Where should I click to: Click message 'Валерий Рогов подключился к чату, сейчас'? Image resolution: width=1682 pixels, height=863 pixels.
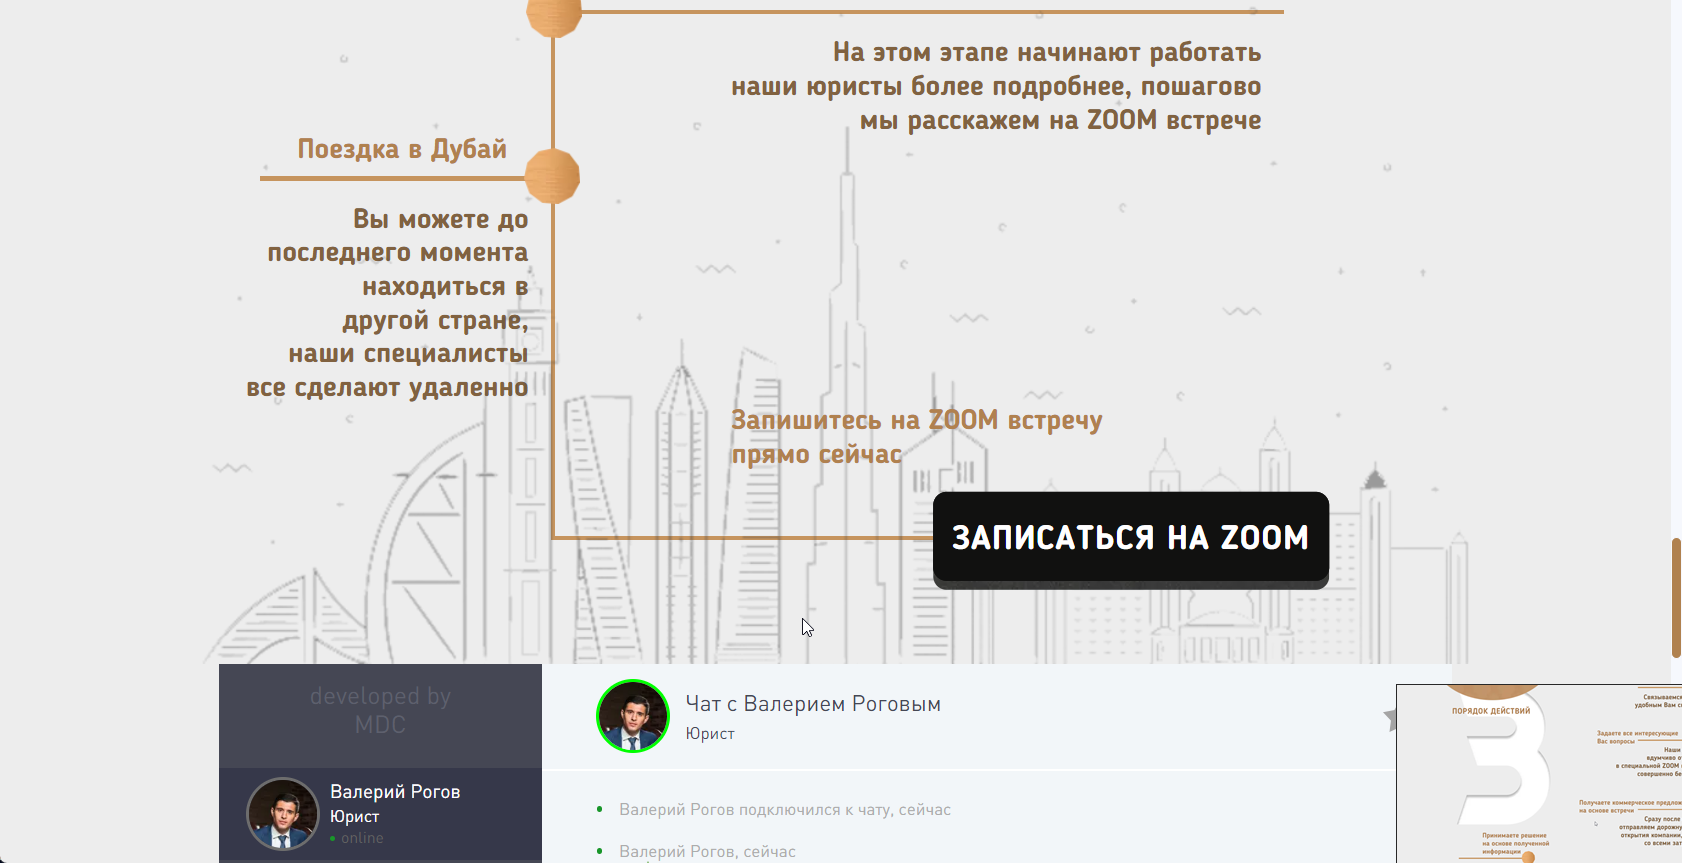785,810
